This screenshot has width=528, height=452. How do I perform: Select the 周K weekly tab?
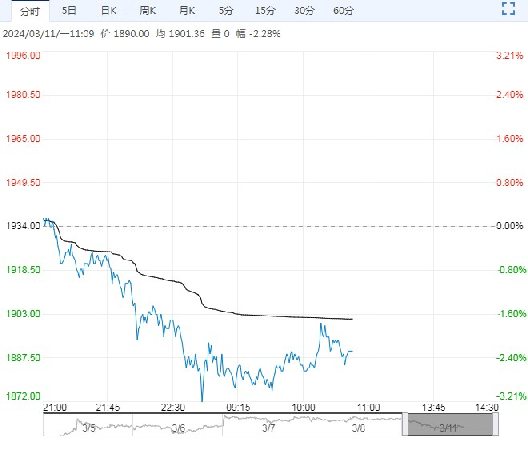(147, 11)
